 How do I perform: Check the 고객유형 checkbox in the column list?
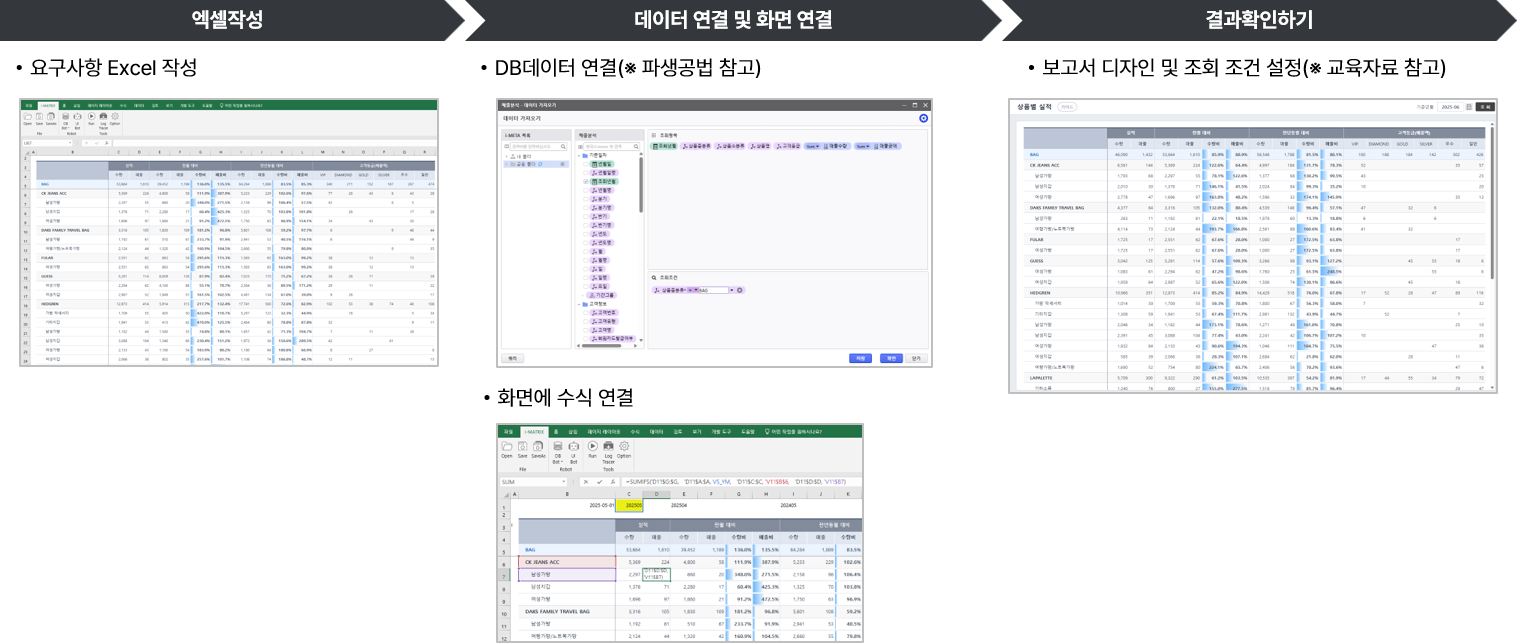pos(584,321)
